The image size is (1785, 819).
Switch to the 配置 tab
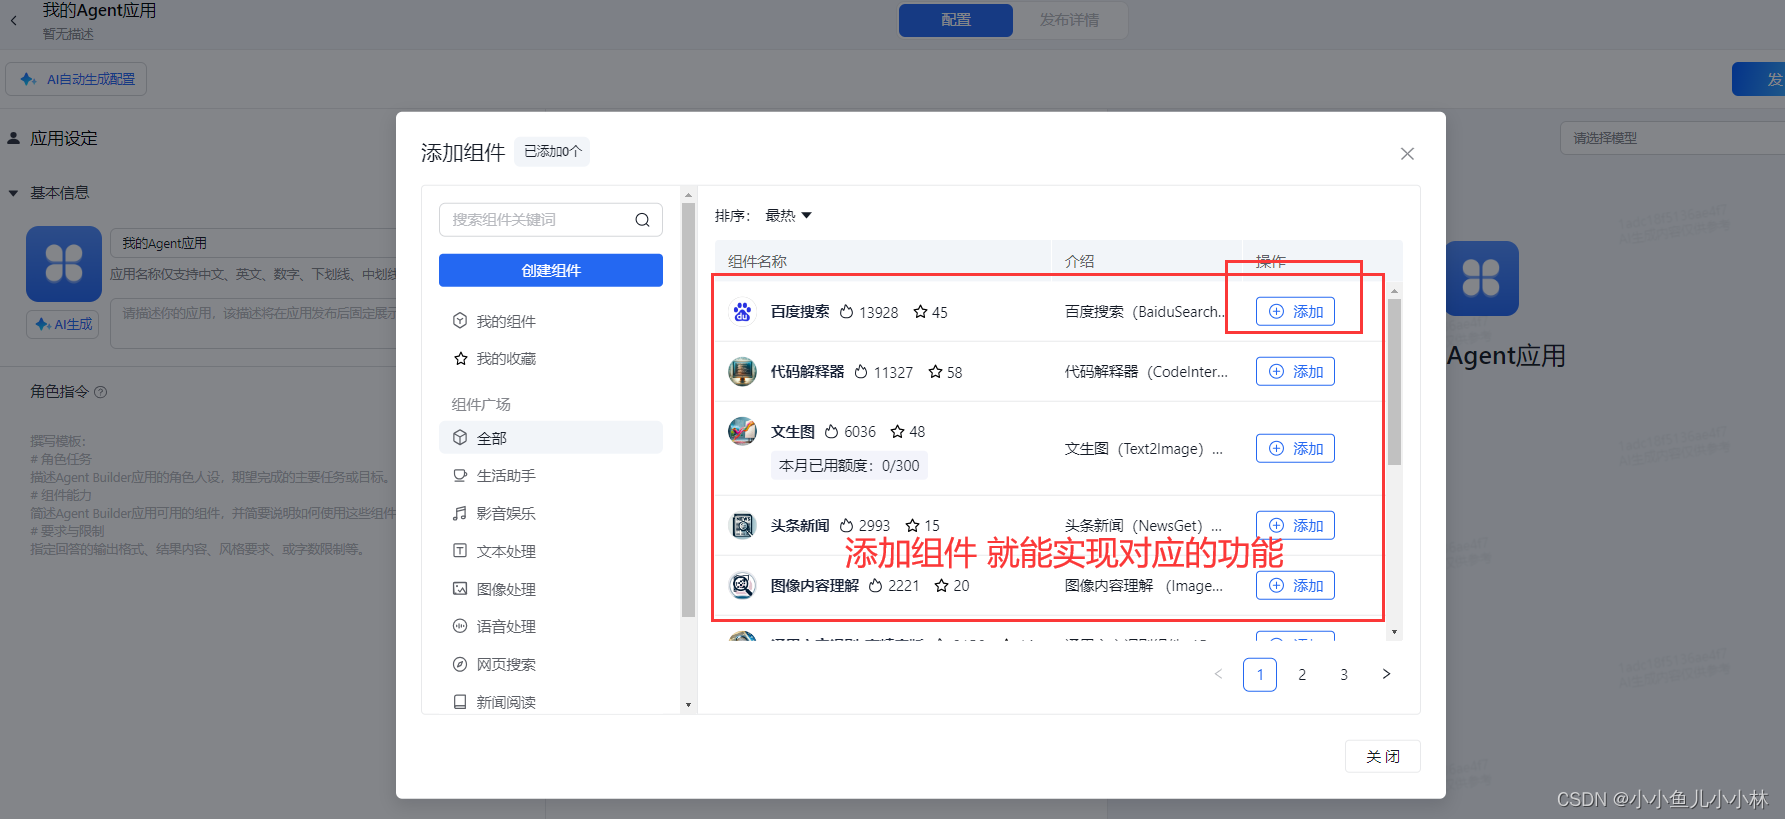tap(956, 20)
